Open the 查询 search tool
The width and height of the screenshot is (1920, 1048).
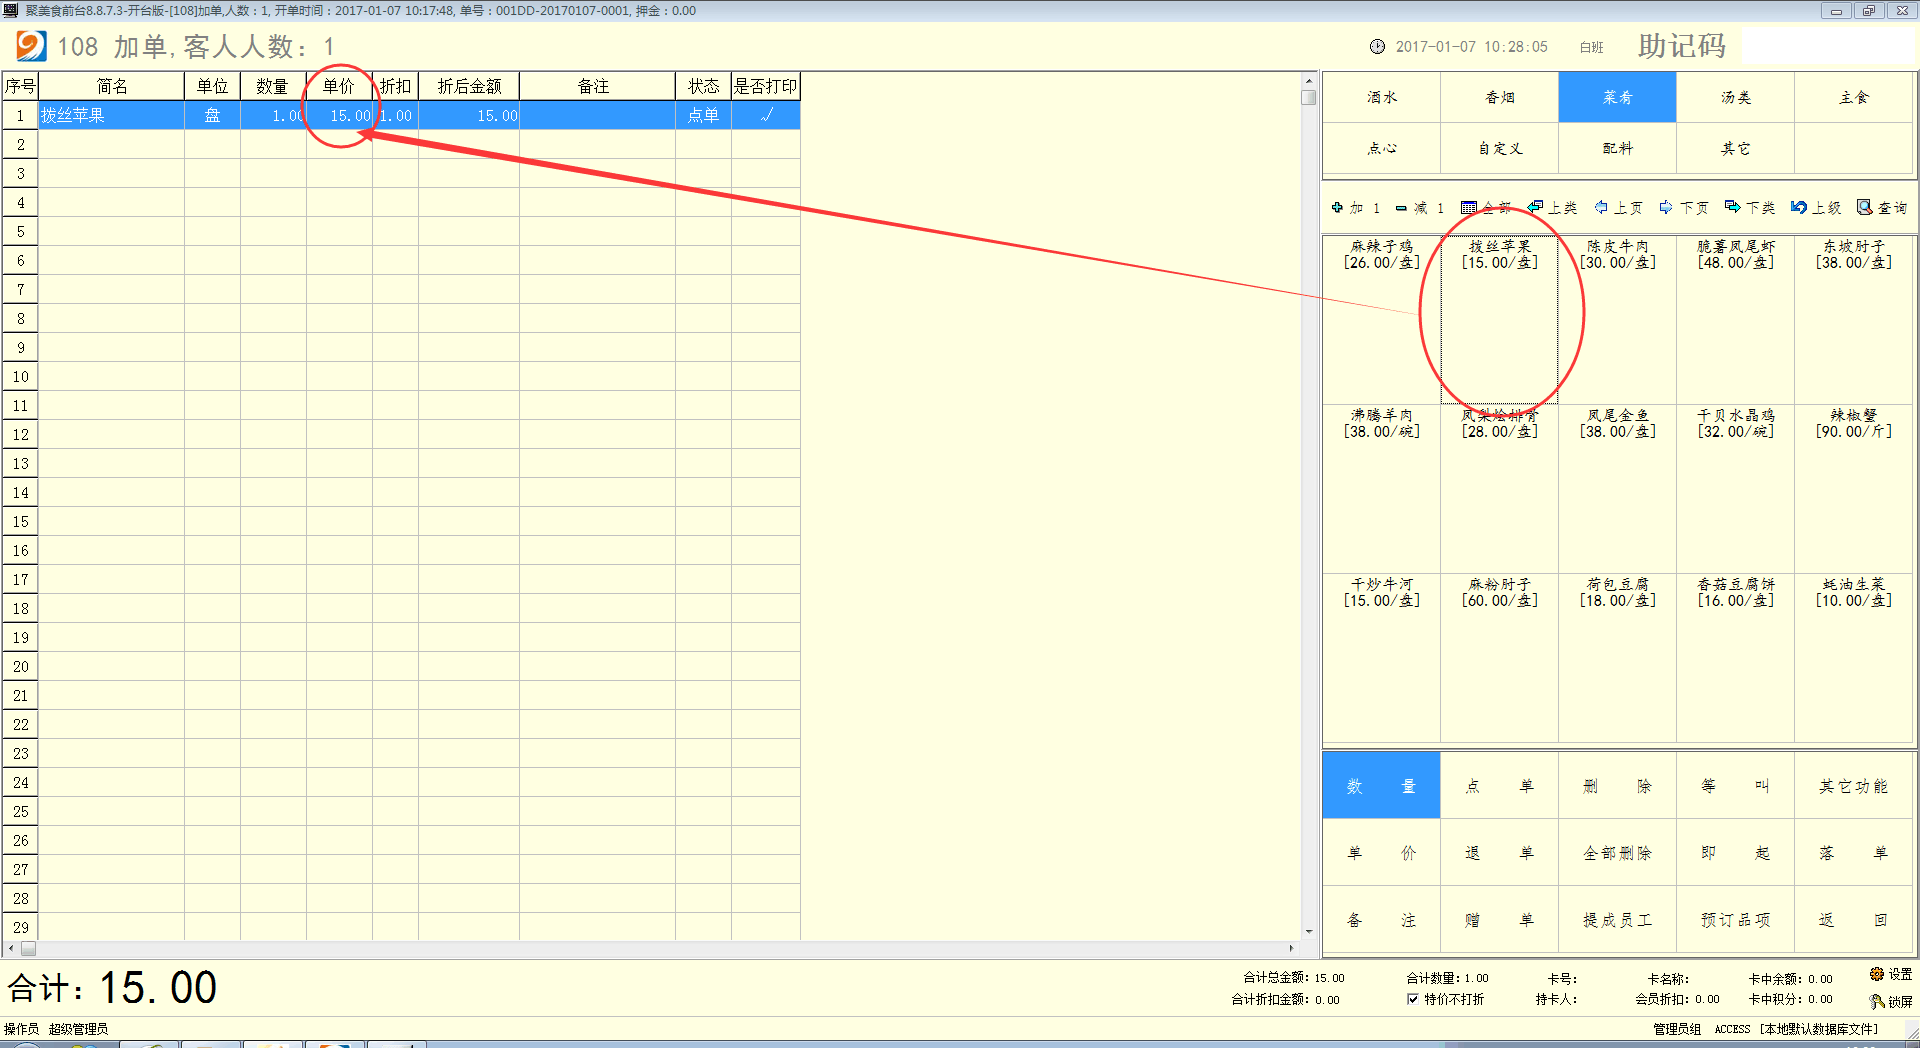[1865, 208]
